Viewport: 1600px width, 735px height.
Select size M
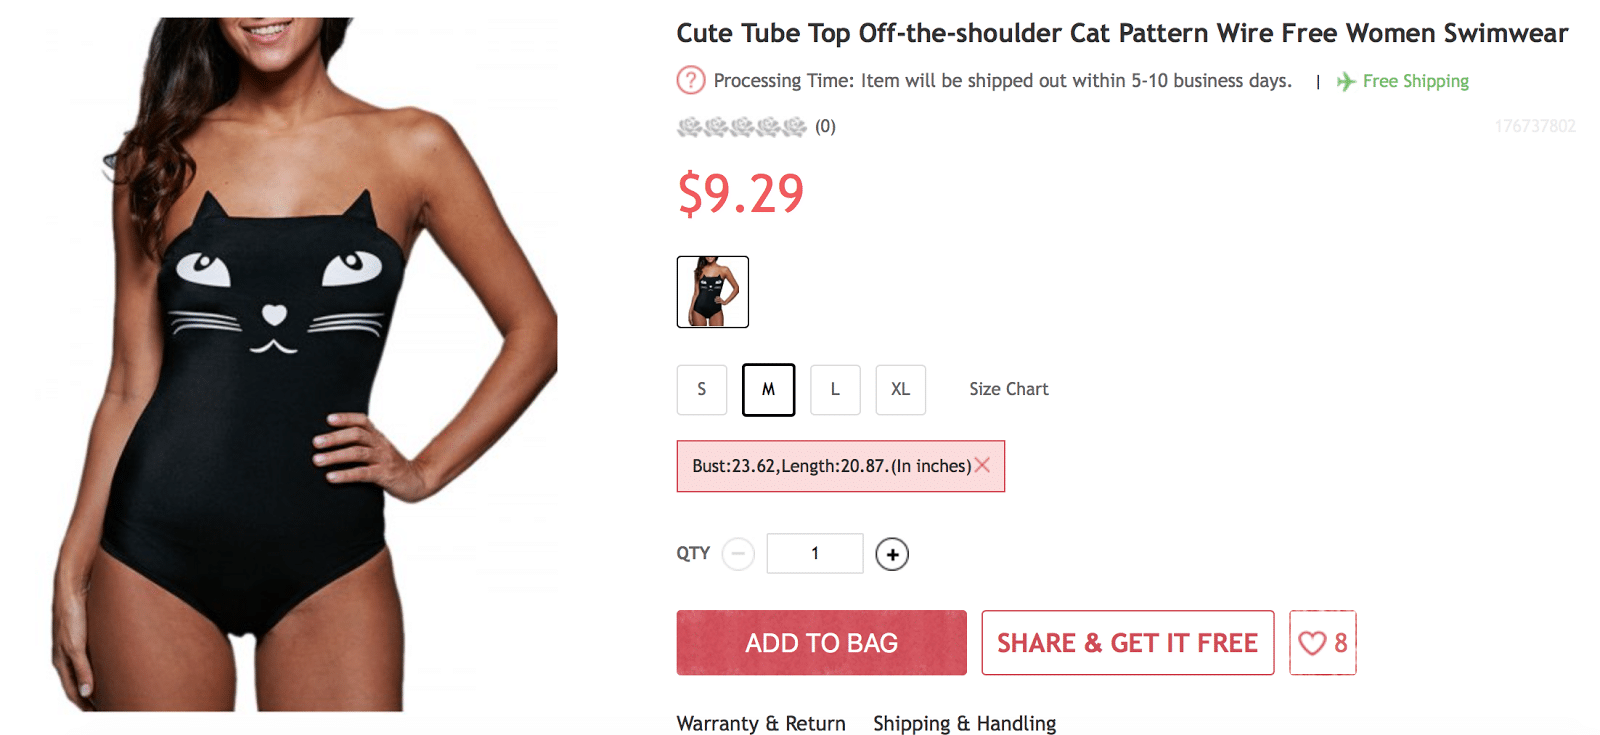(768, 389)
